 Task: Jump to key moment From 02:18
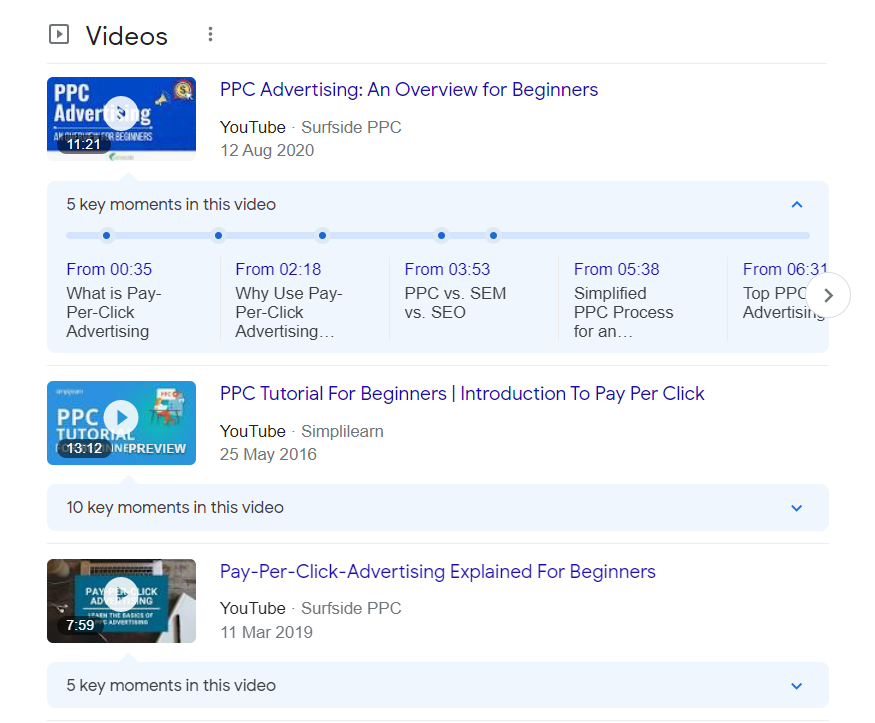(278, 269)
